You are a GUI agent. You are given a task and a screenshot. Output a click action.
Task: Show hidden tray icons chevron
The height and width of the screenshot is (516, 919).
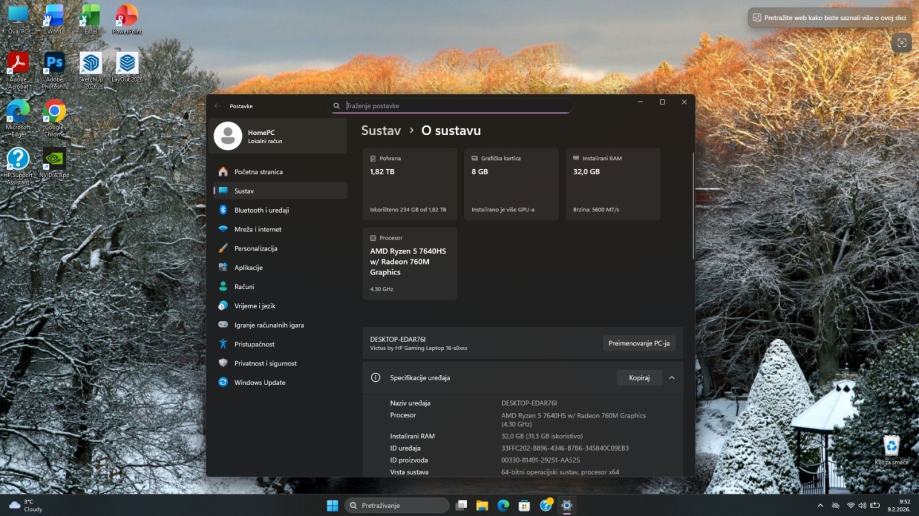820,505
